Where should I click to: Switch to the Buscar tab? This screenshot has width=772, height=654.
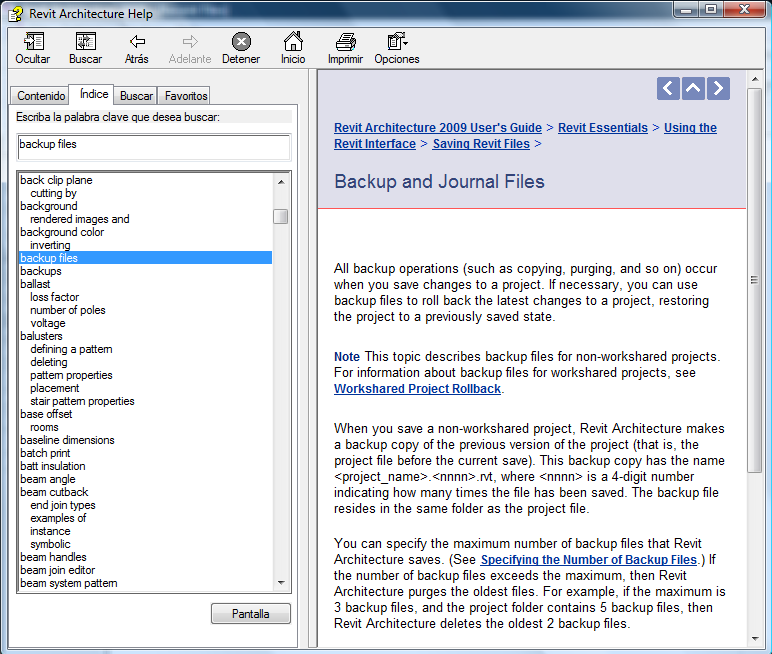(x=136, y=96)
